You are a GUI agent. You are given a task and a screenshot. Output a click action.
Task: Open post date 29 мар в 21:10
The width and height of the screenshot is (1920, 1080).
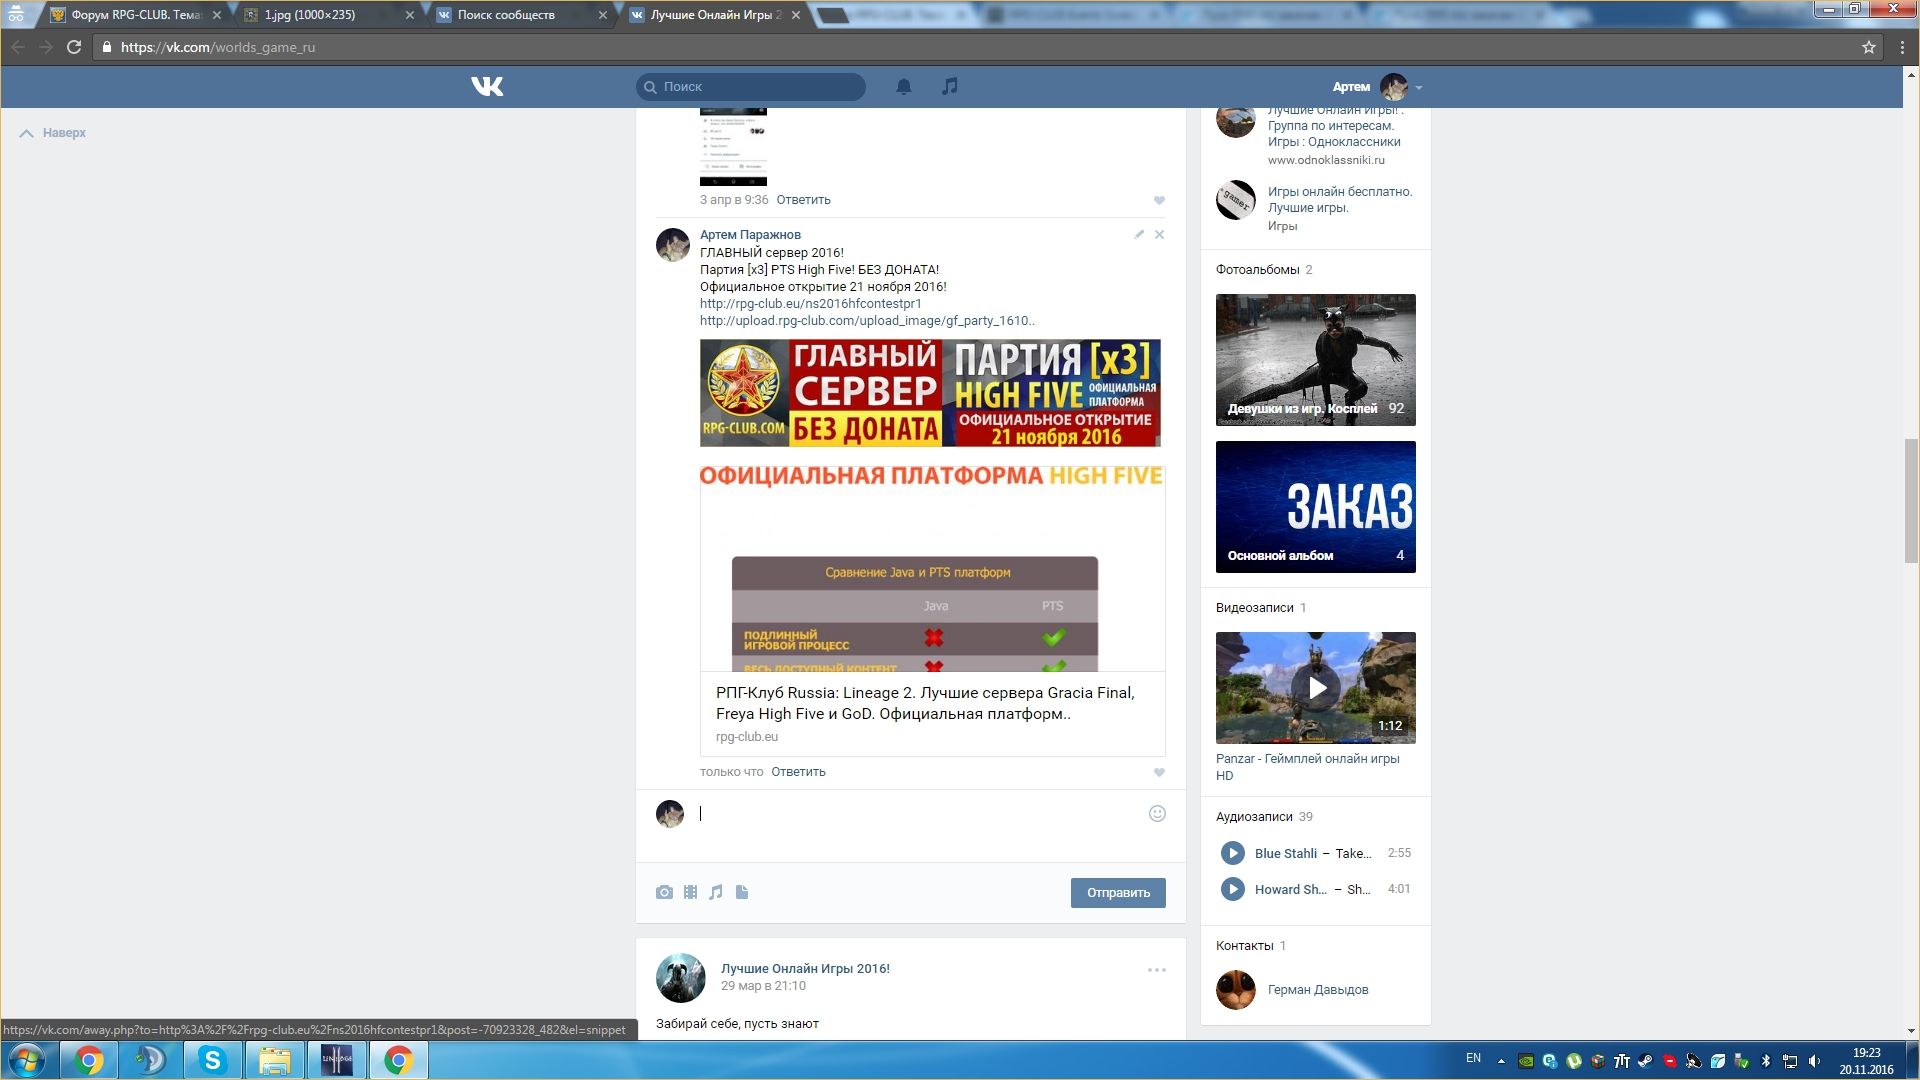[763, 986]
